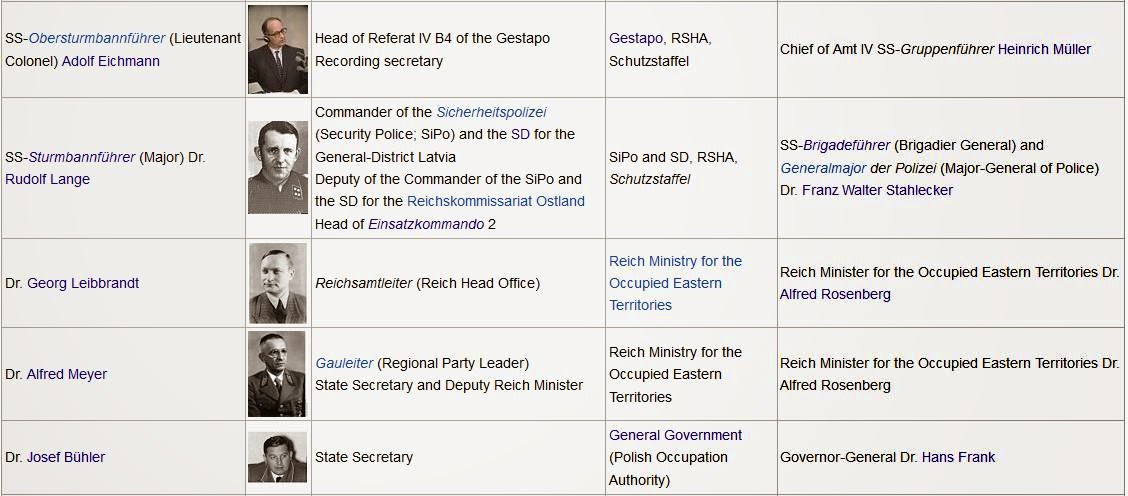Screen dimensions: 1128x496
Task: Follow the General Government link
Action: click(675, 435)
